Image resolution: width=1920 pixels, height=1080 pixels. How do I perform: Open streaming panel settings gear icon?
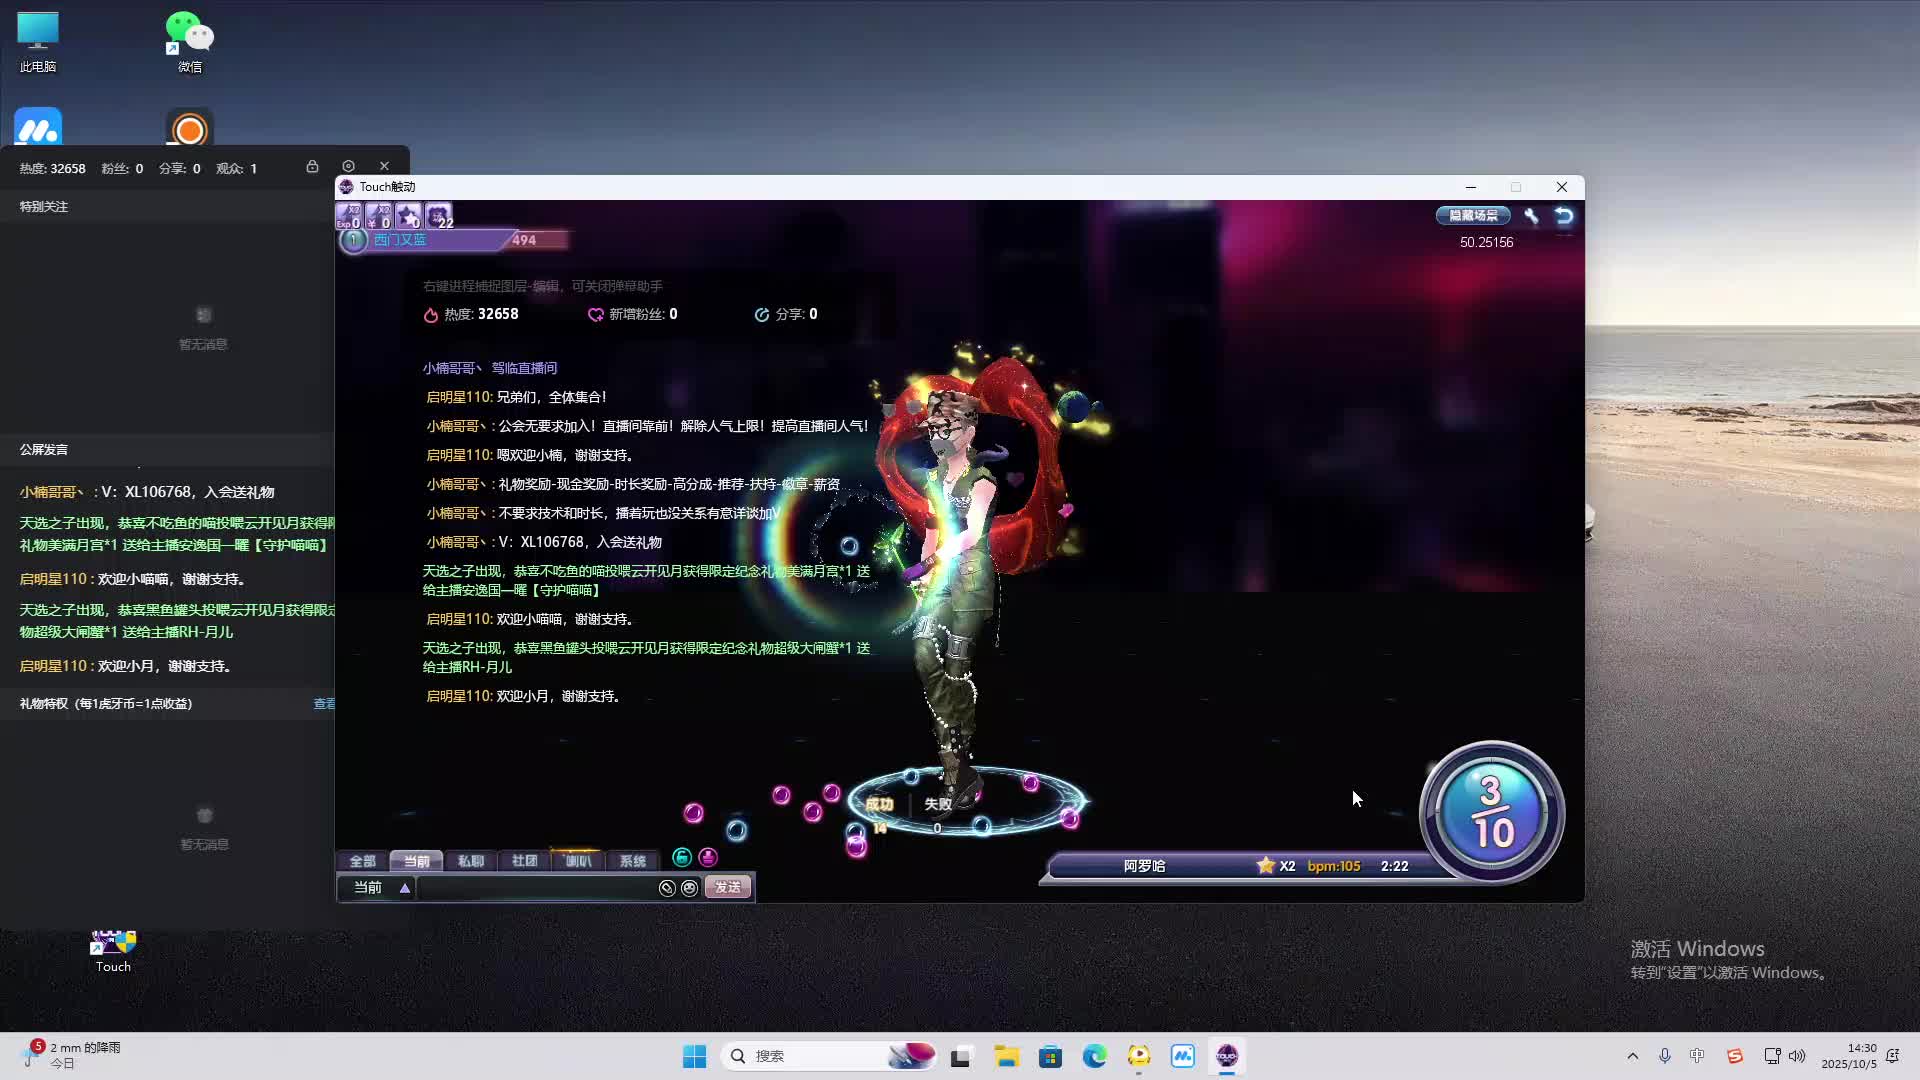pos(348,167)
